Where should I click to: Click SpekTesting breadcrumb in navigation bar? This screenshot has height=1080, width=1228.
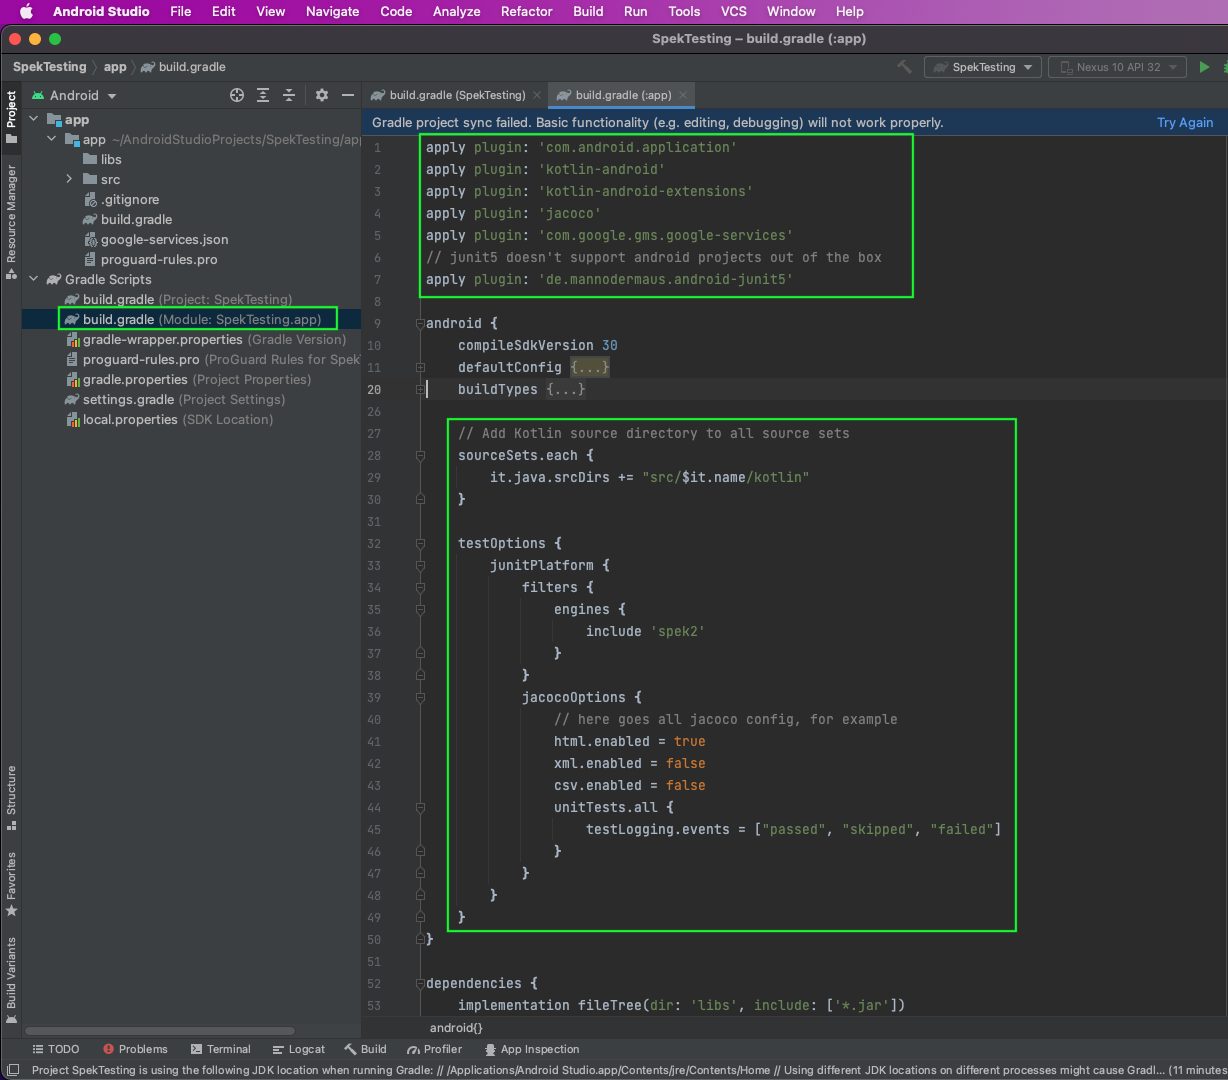click(50, 67)
